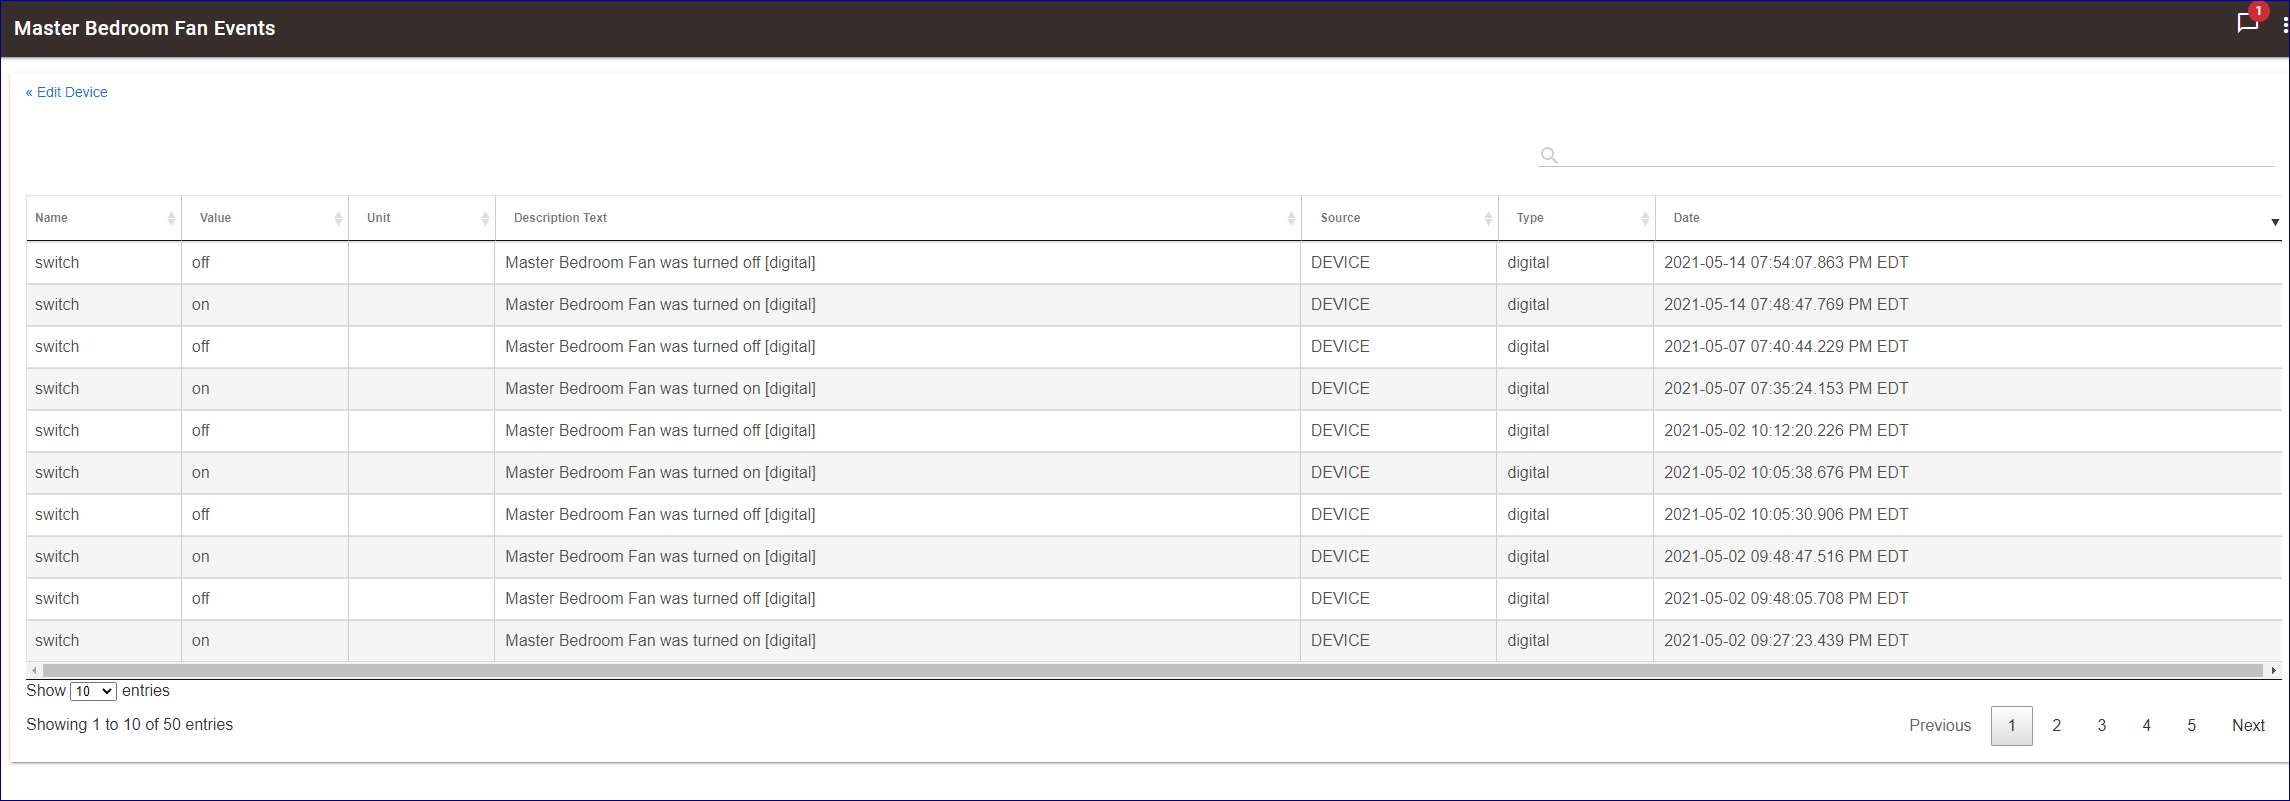Open the Show entries count dropdown
Viewport: 2290px width, 801px height.
coord(93,691)
